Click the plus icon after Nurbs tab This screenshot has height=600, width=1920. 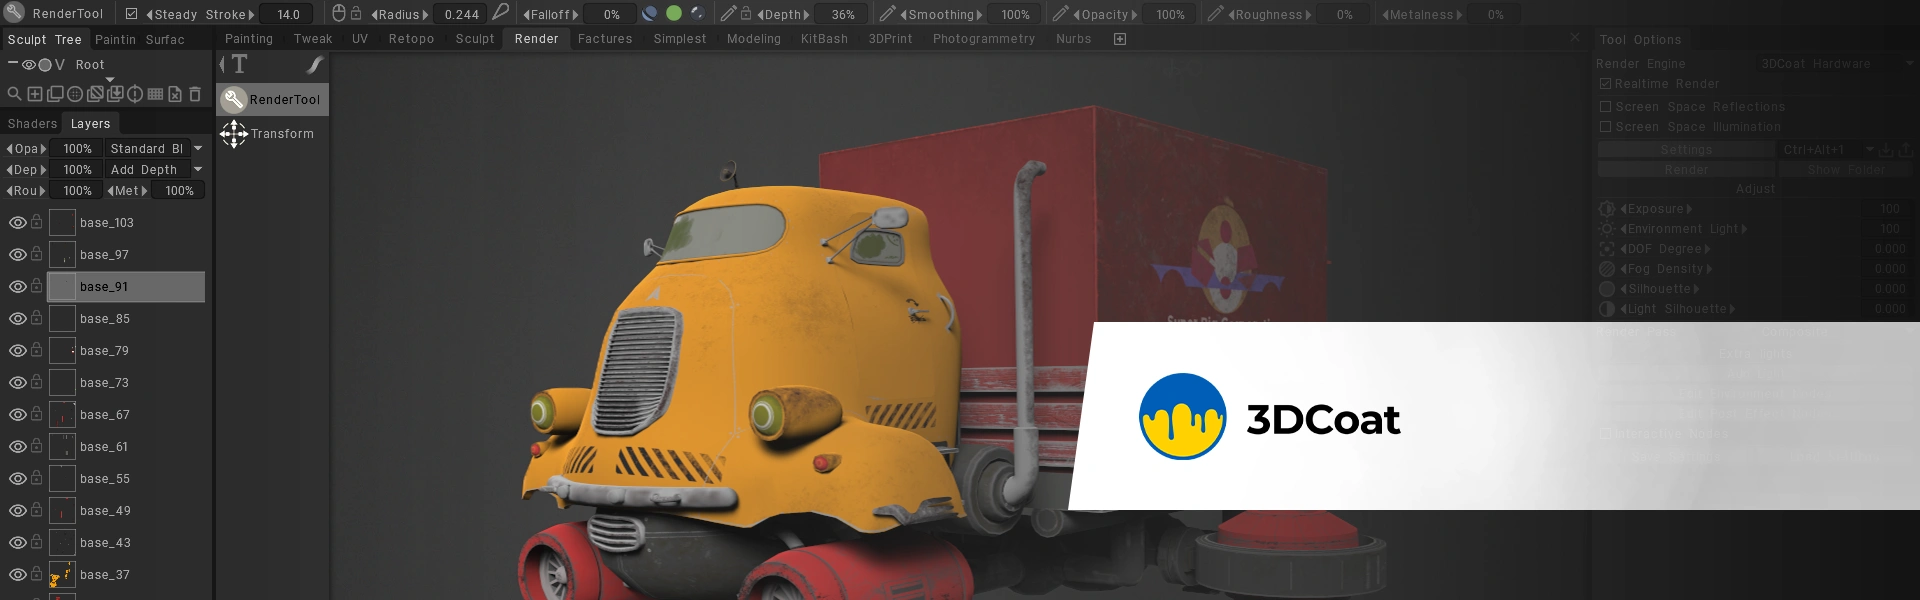[x=1120, y=39]
